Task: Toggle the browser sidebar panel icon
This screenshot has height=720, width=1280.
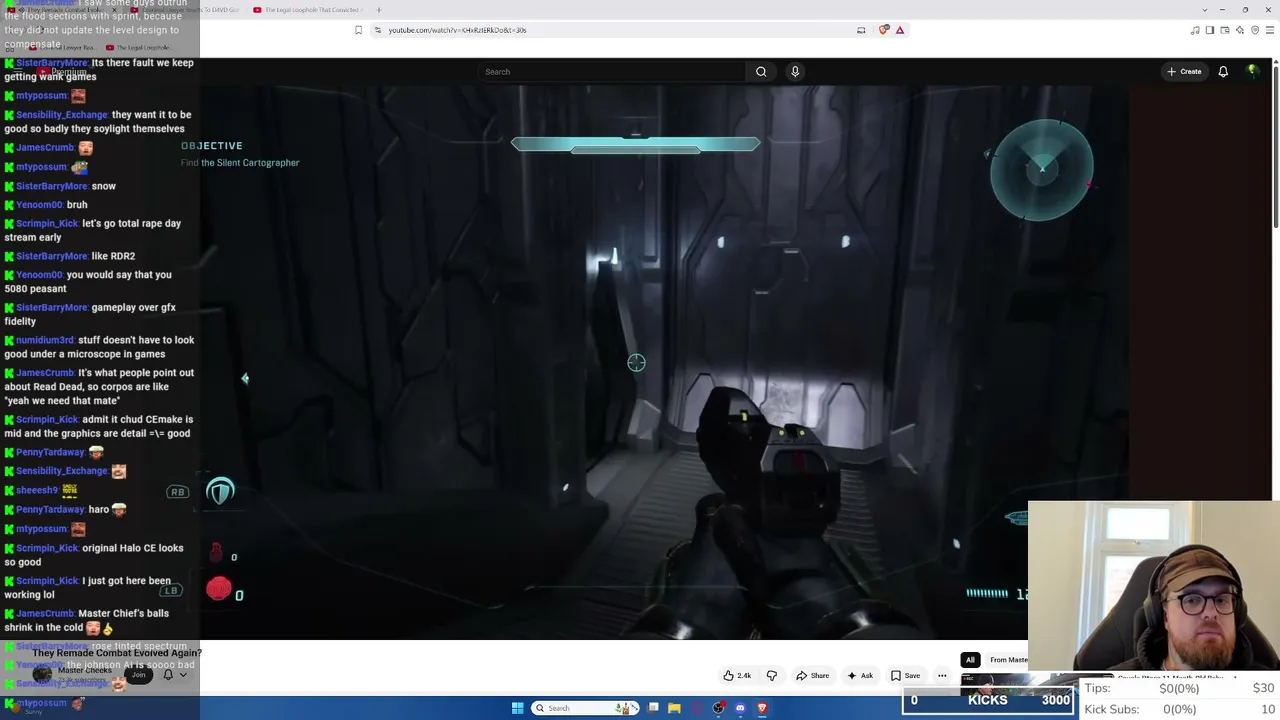Action: (1209, 30)
